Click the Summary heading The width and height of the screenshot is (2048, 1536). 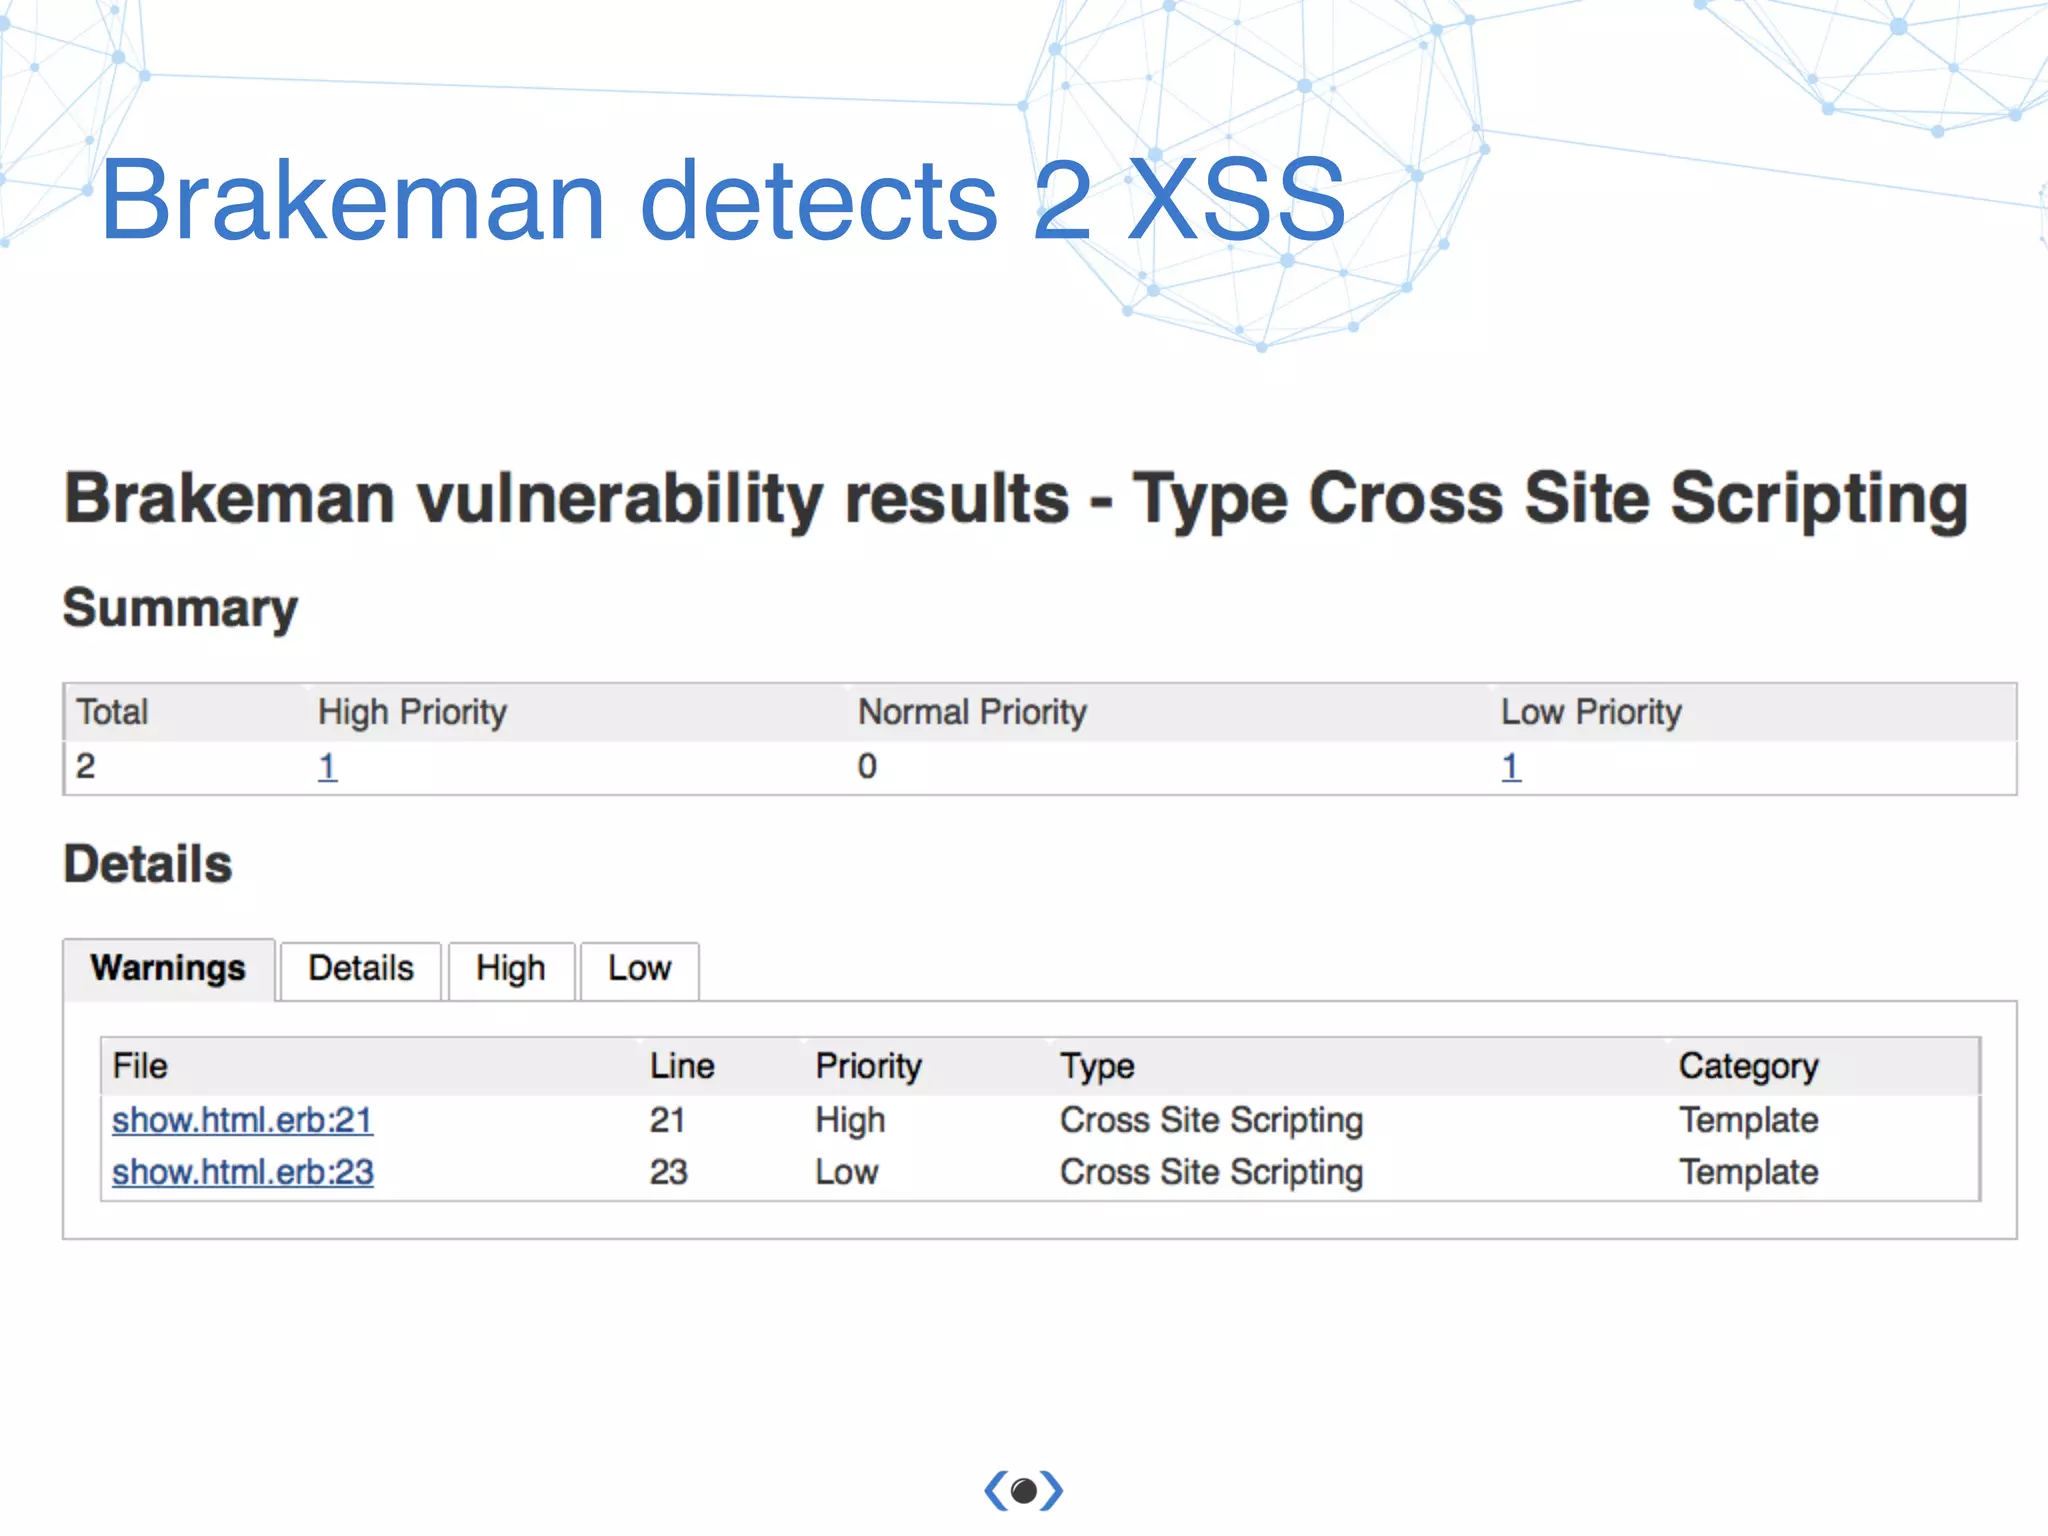[180, 609]
